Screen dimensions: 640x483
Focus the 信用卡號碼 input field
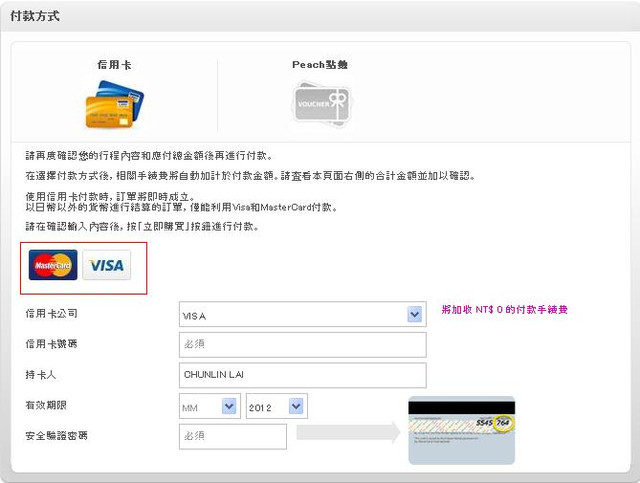(302, 345)
